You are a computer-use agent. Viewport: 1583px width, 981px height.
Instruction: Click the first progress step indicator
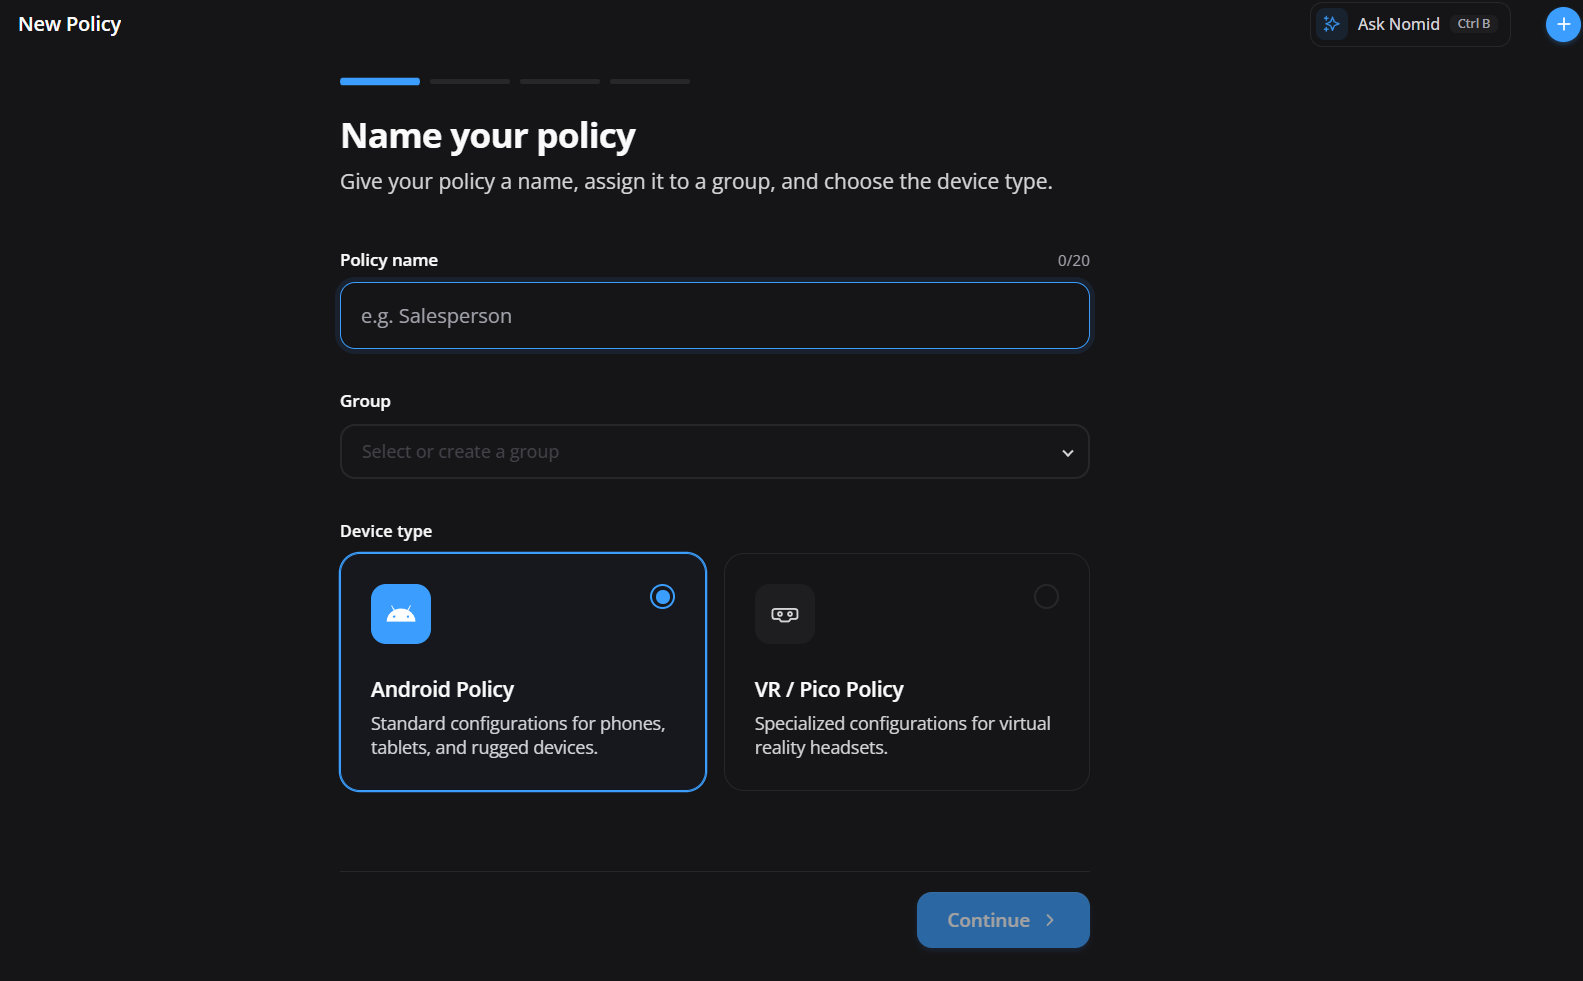tap(380, 81)
